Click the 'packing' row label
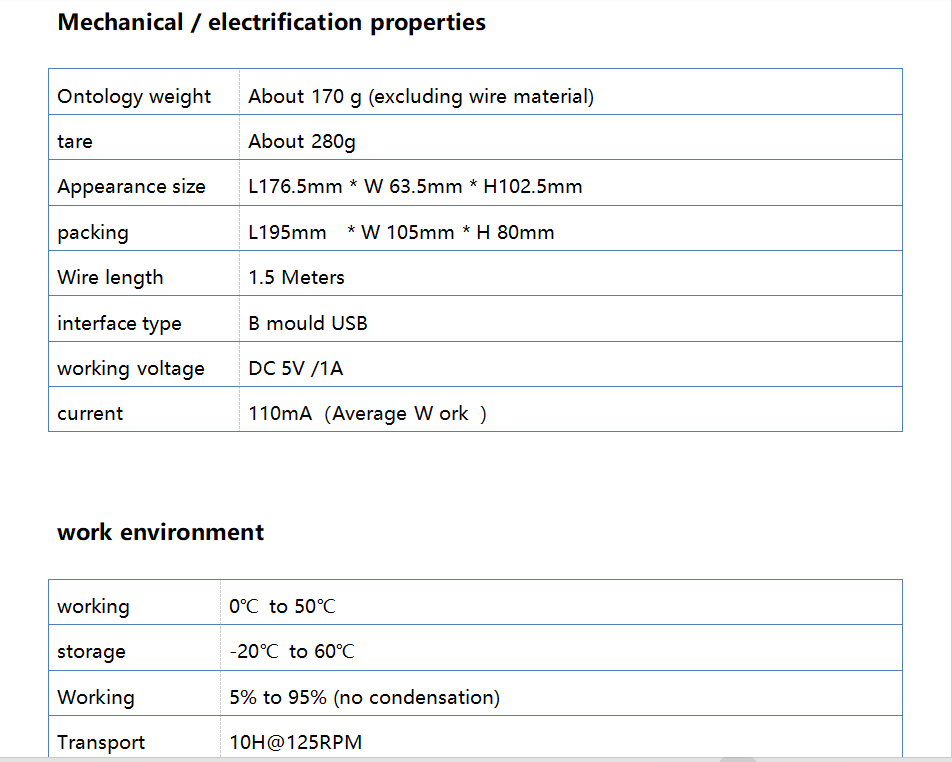 93,233
